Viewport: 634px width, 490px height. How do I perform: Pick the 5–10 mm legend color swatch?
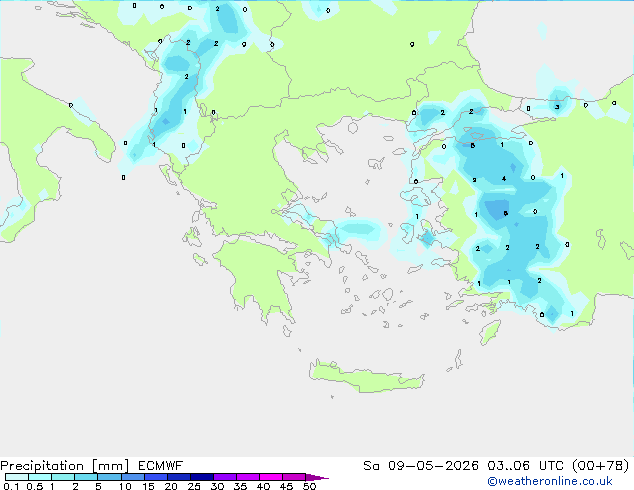click(109, 477)
